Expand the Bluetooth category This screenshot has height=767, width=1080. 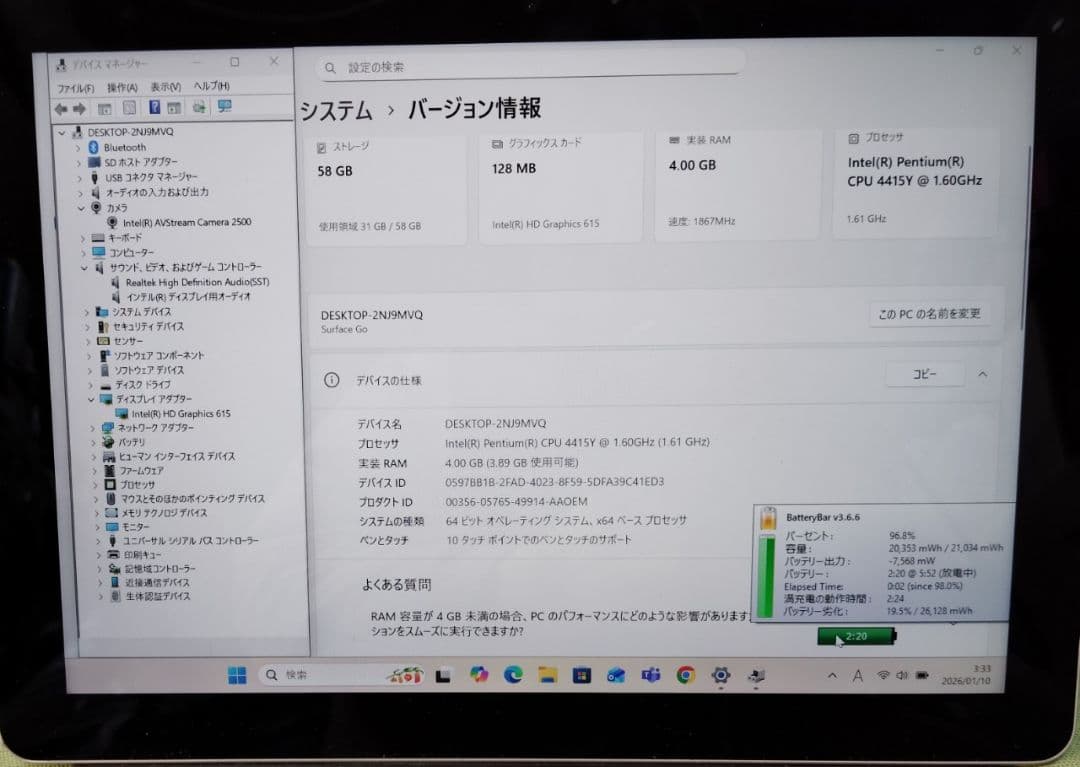(x=78, y=147)
